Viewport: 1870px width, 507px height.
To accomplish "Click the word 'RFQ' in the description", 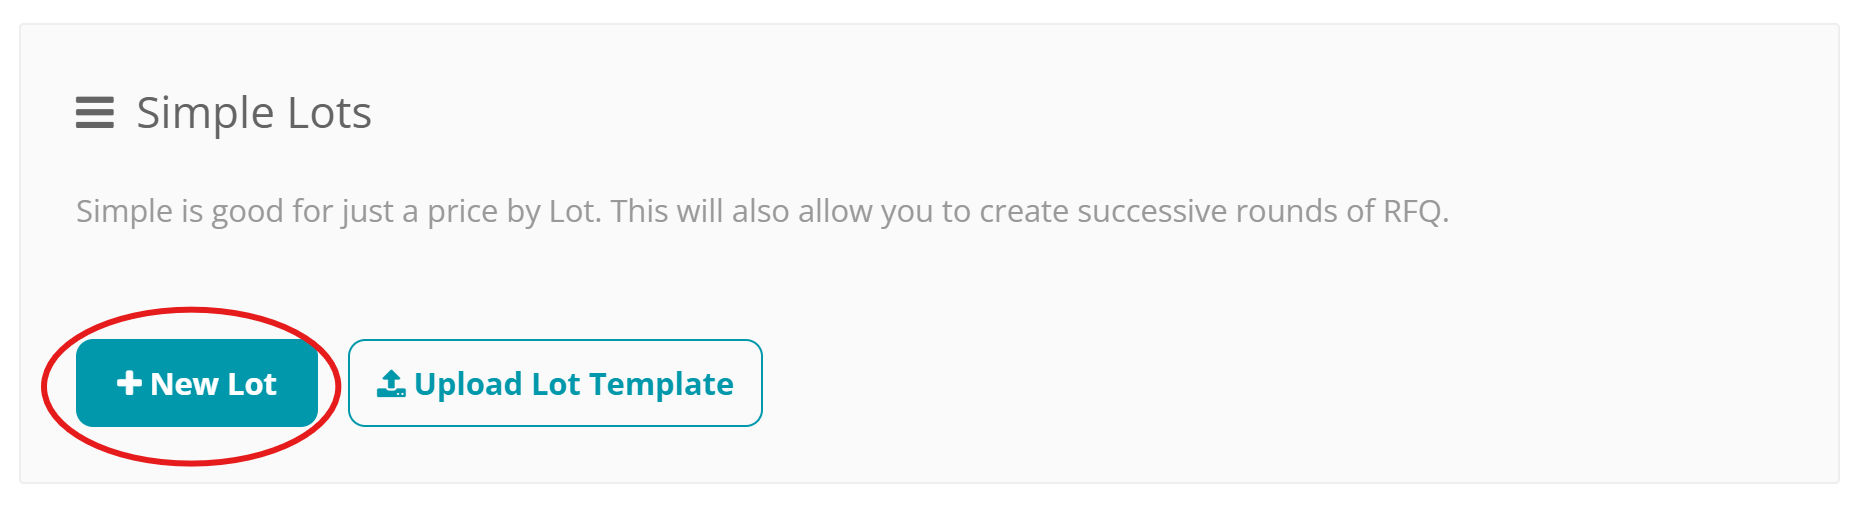I will tap(1415, 212).
